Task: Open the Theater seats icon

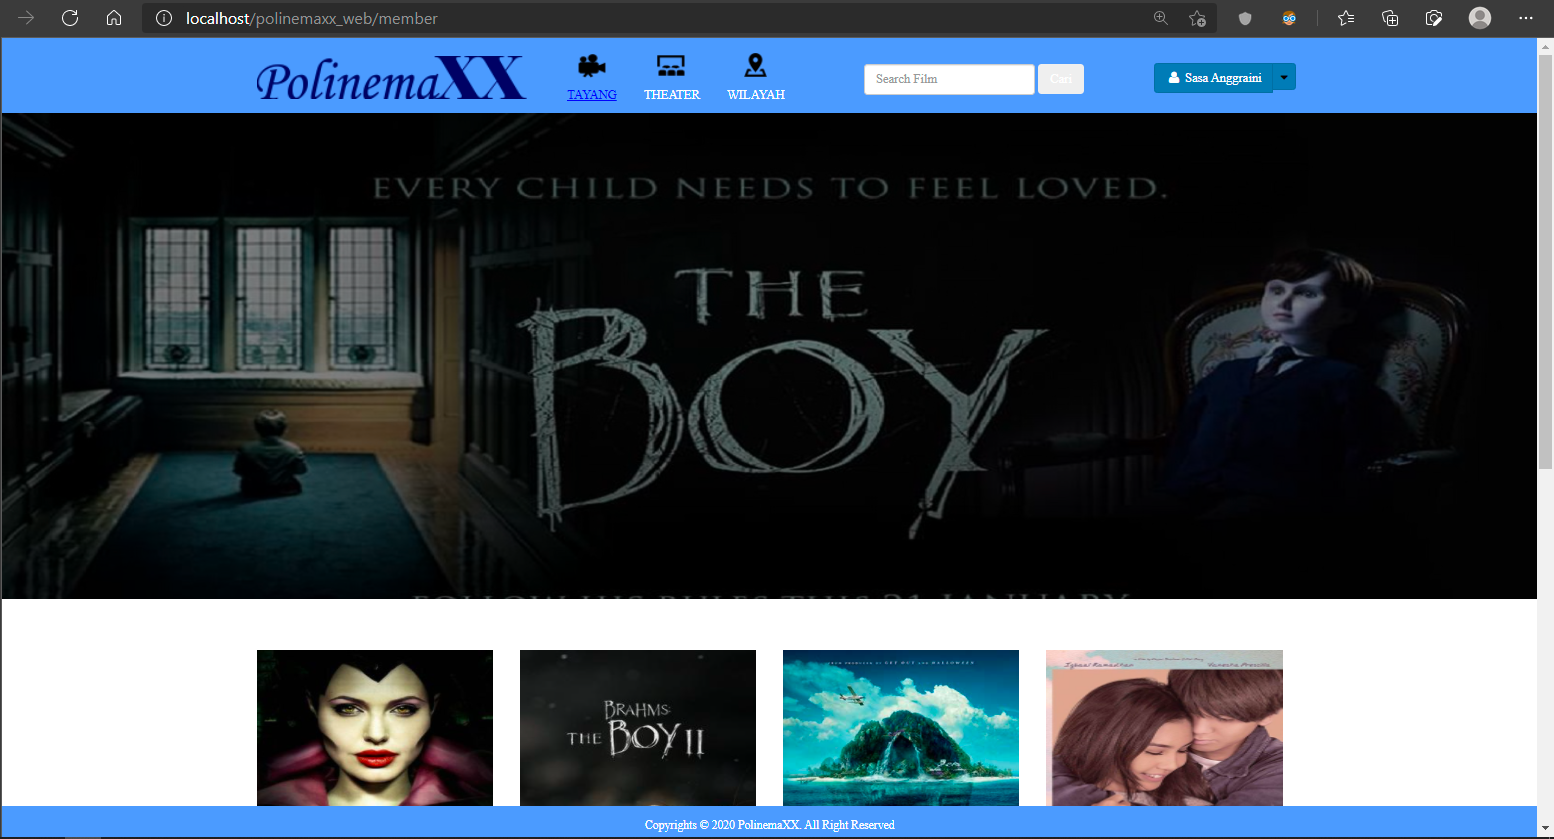Action: 671,66
